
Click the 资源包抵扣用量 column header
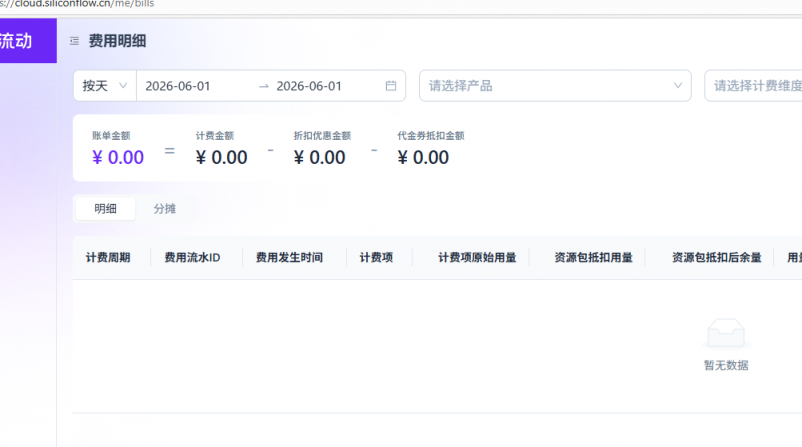(594, 258)
